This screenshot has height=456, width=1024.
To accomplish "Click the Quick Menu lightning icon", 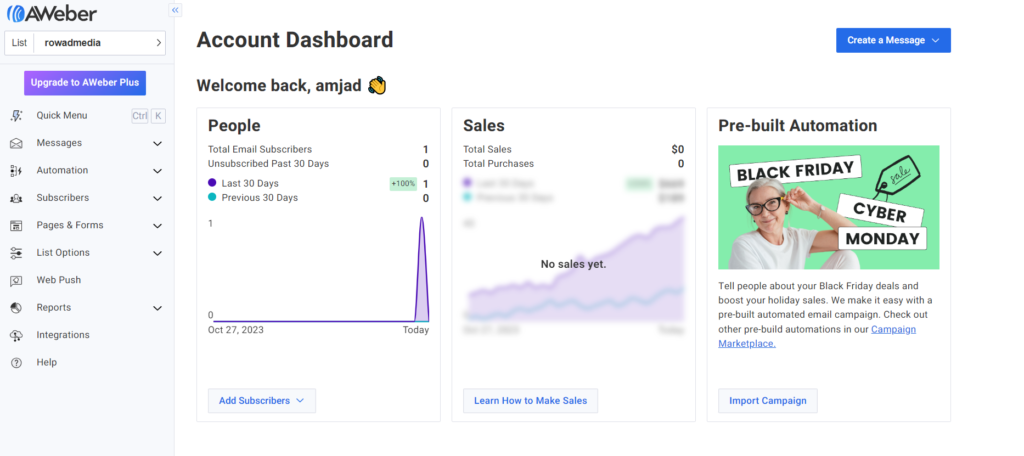I will click(16, 116).
